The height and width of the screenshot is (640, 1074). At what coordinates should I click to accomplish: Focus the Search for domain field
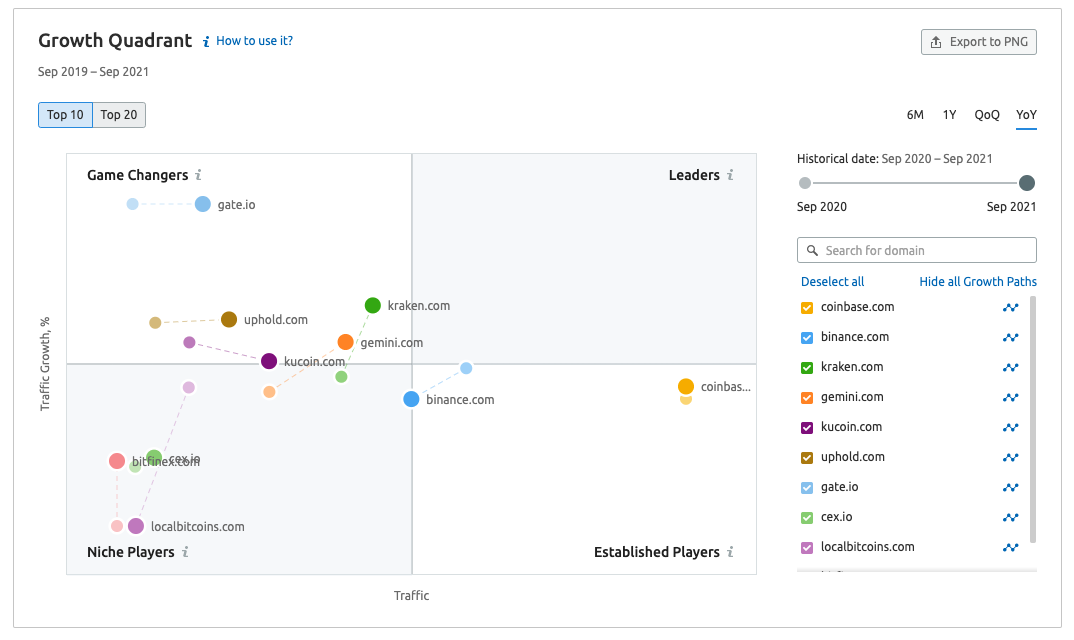point(916,250)
